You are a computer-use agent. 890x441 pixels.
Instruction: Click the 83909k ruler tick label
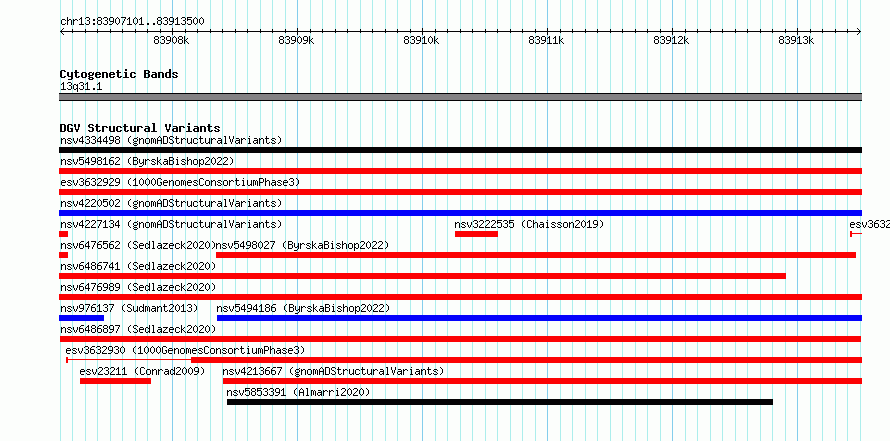click(x=296, y=40)
